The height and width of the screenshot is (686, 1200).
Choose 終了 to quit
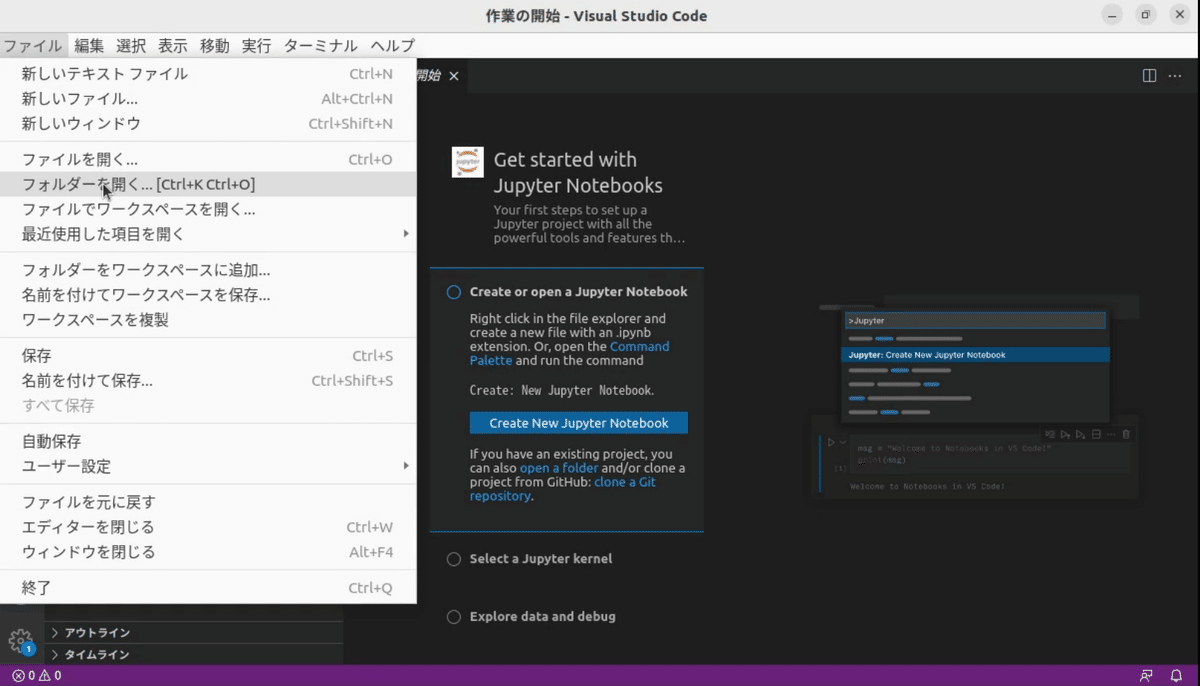(208, 588)
